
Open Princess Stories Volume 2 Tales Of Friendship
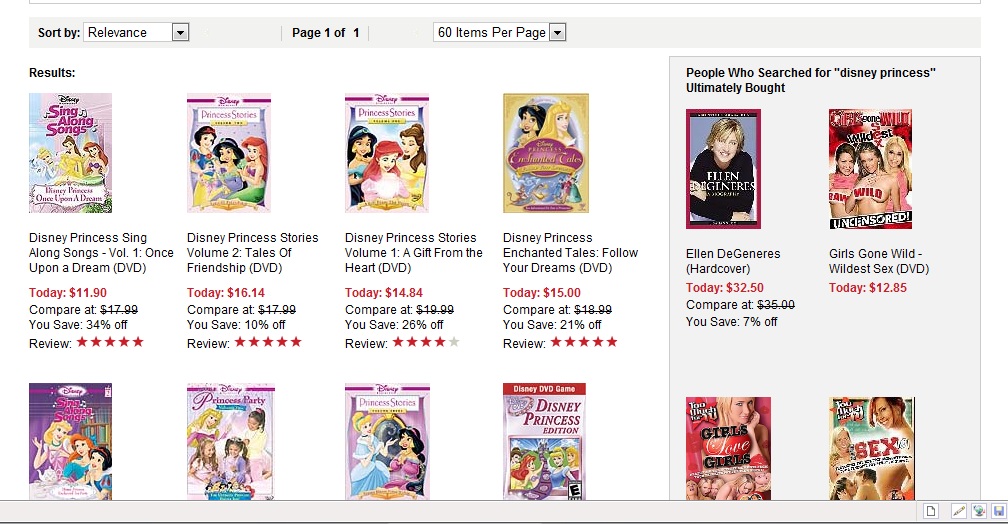[x=253, y=253]
